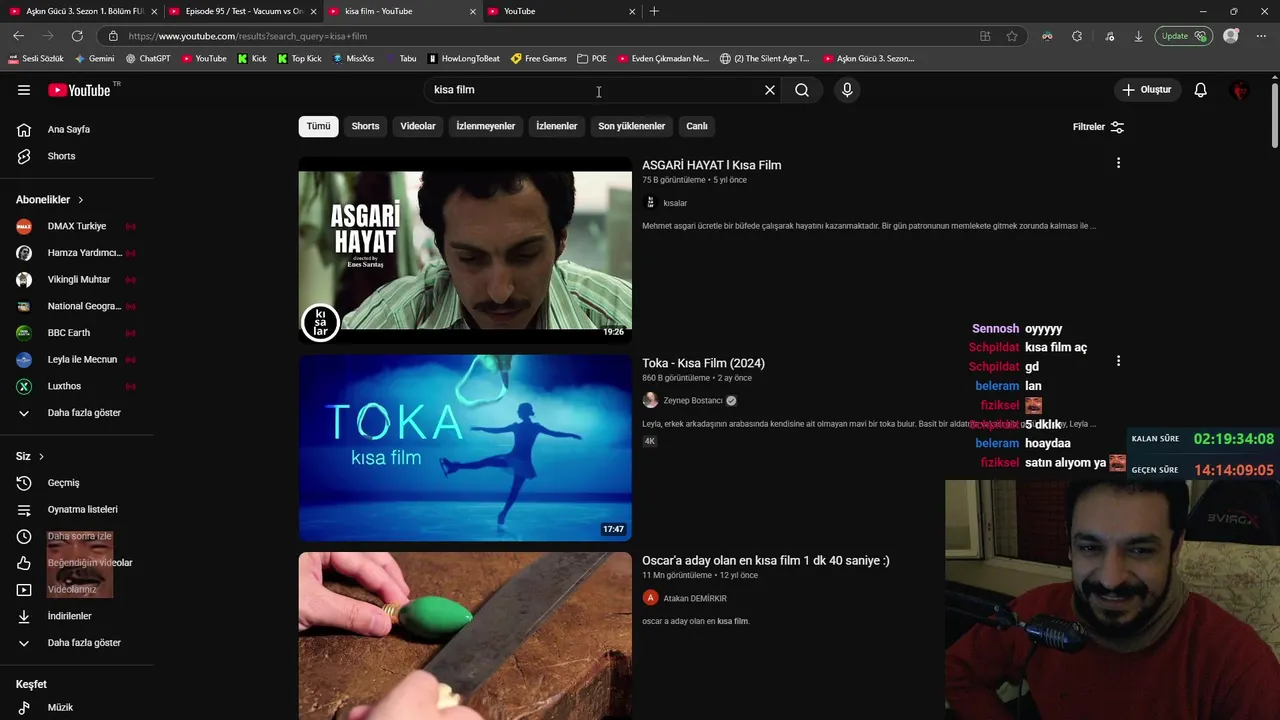The width and height of the screenshot is (1280, 720).
Task: Open the notifications bell
Action: (1201, 90)
